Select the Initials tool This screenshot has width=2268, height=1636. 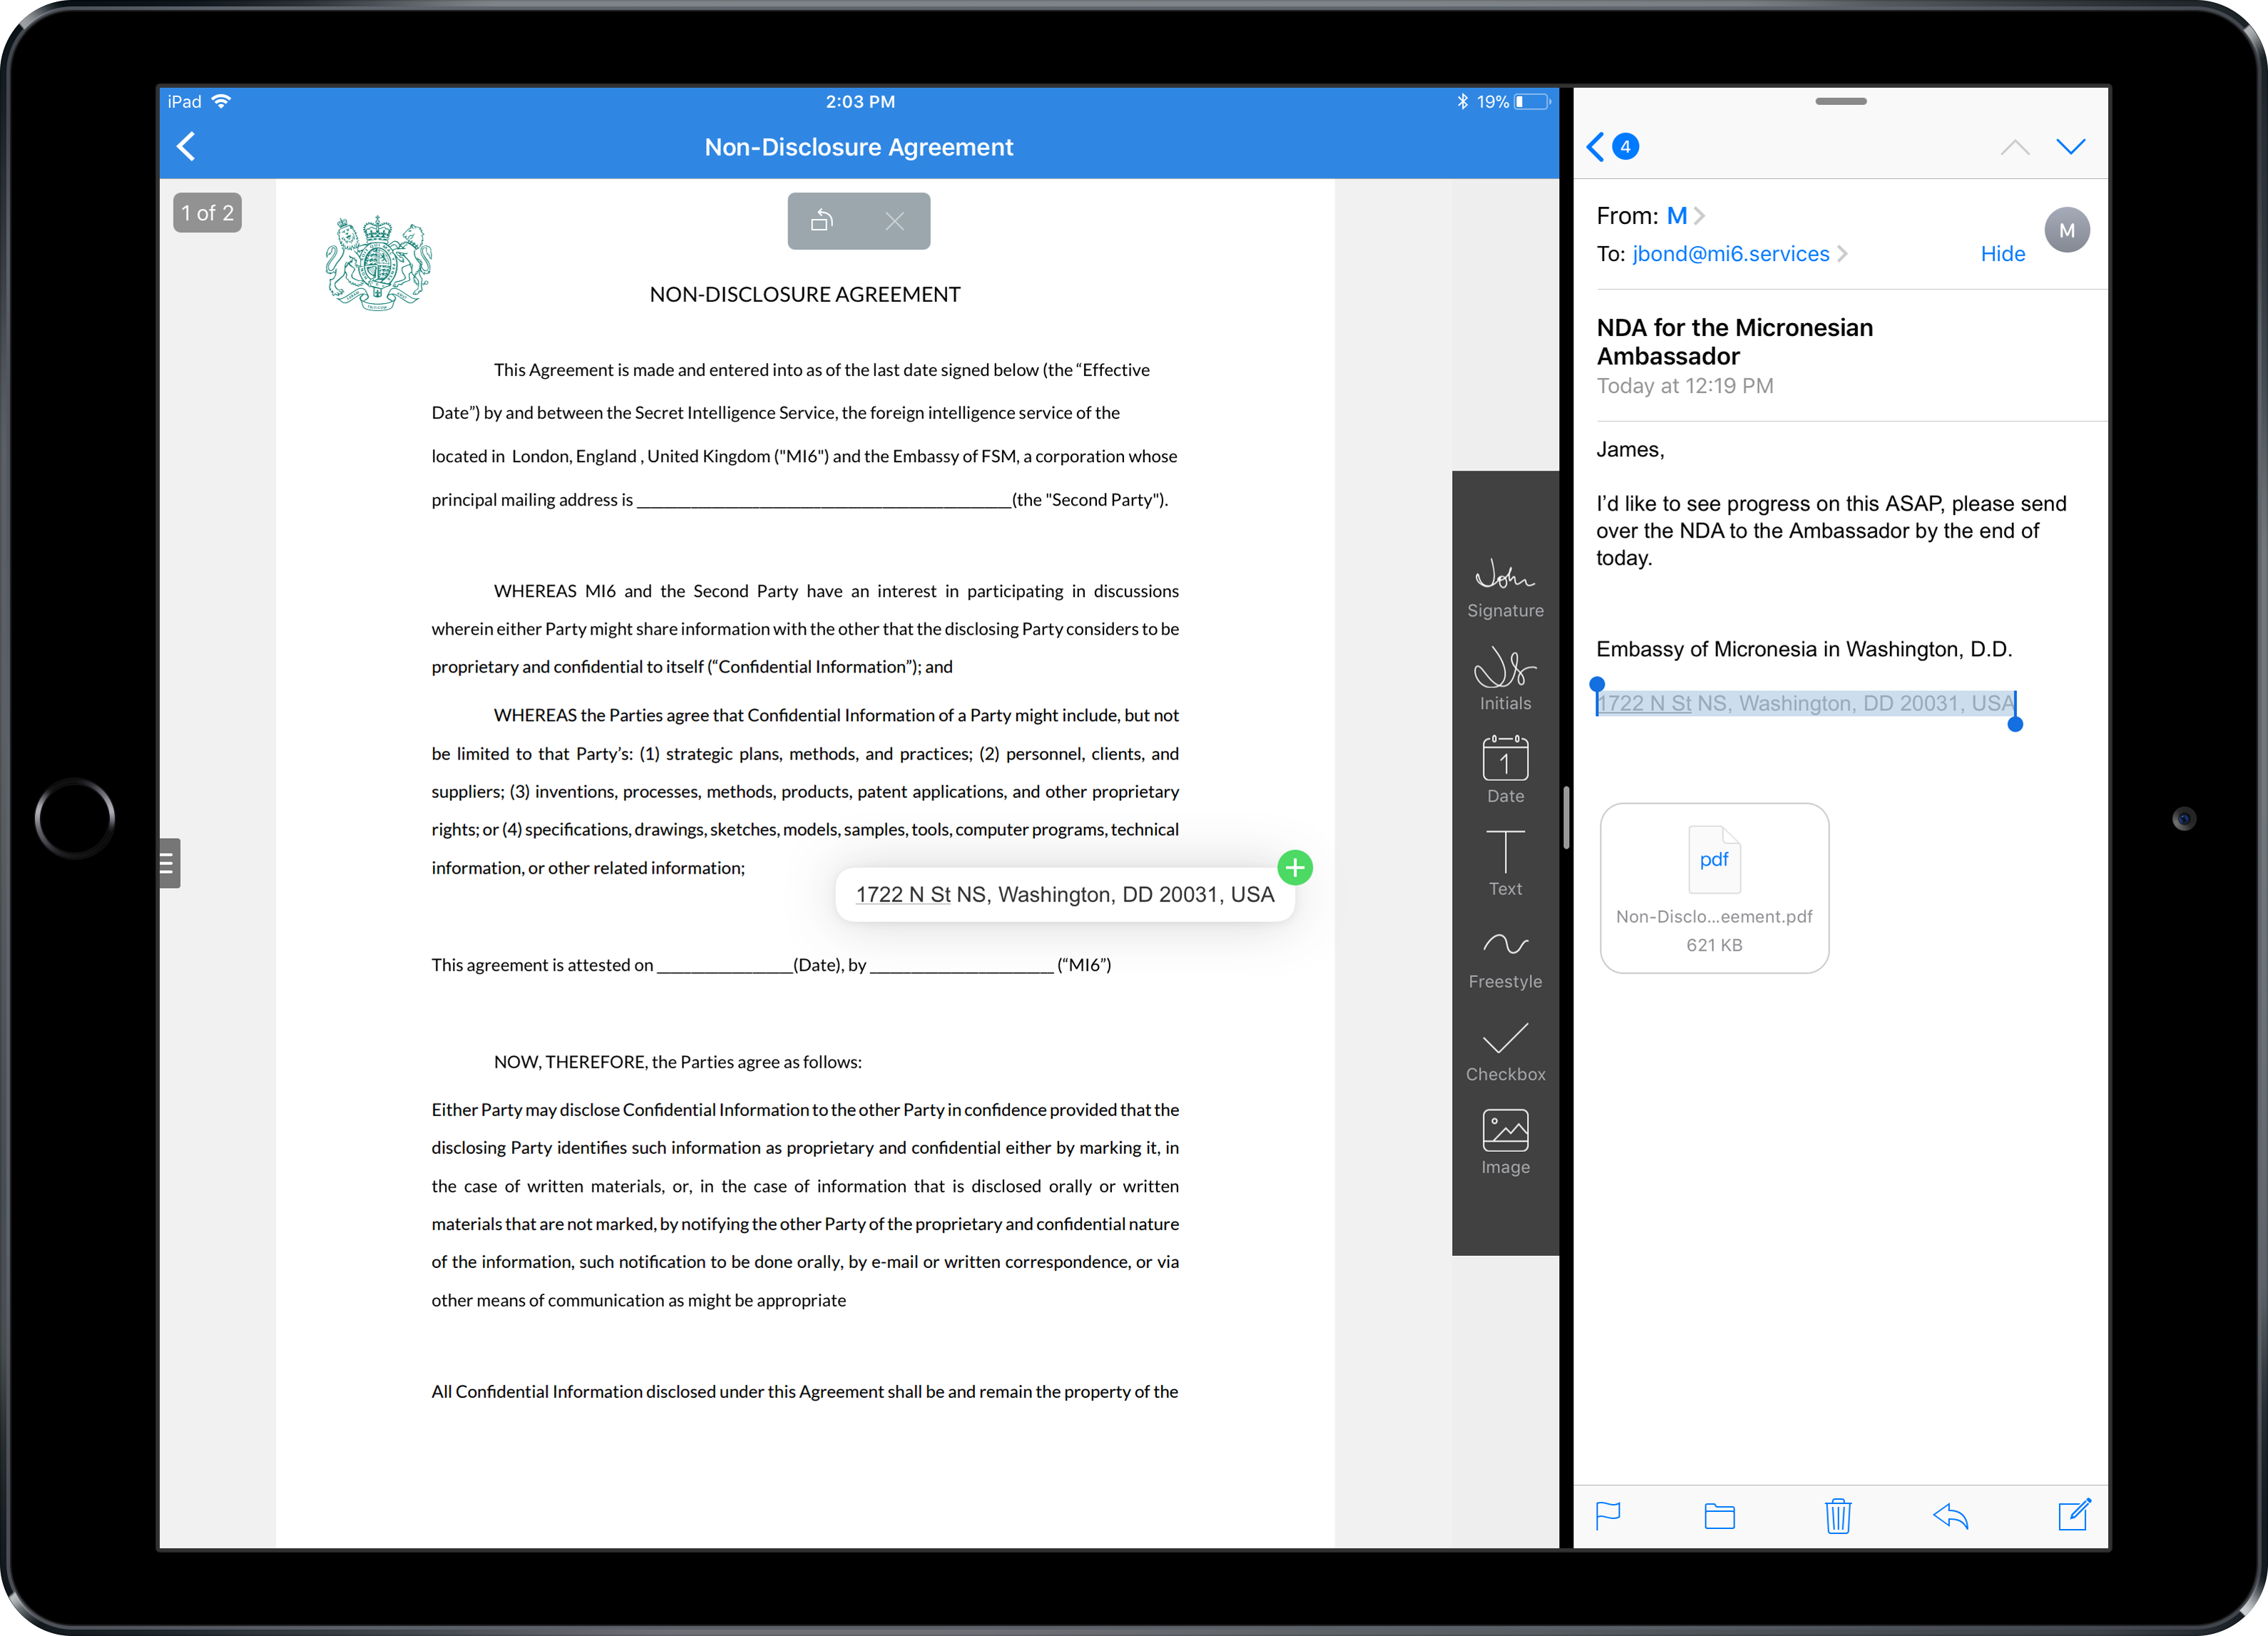(1505, 679)
